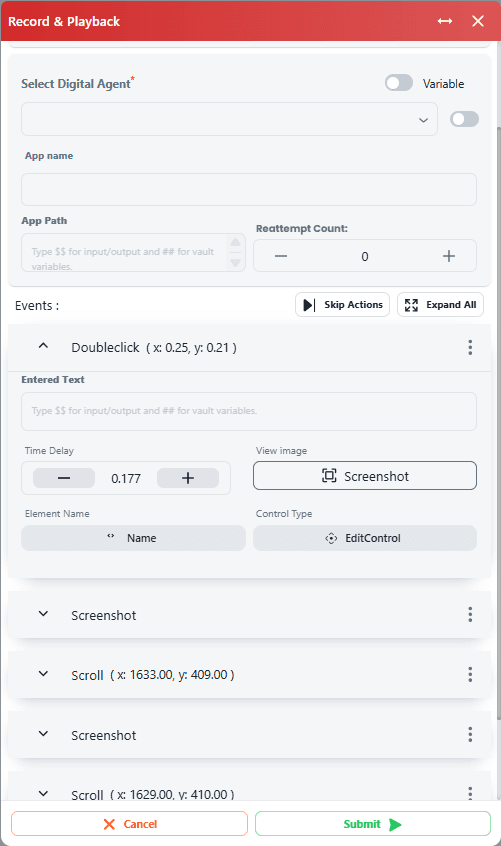
Task: Click the Element Name 'Name' button
Action: pyautogui.click(x=133, y=538)
